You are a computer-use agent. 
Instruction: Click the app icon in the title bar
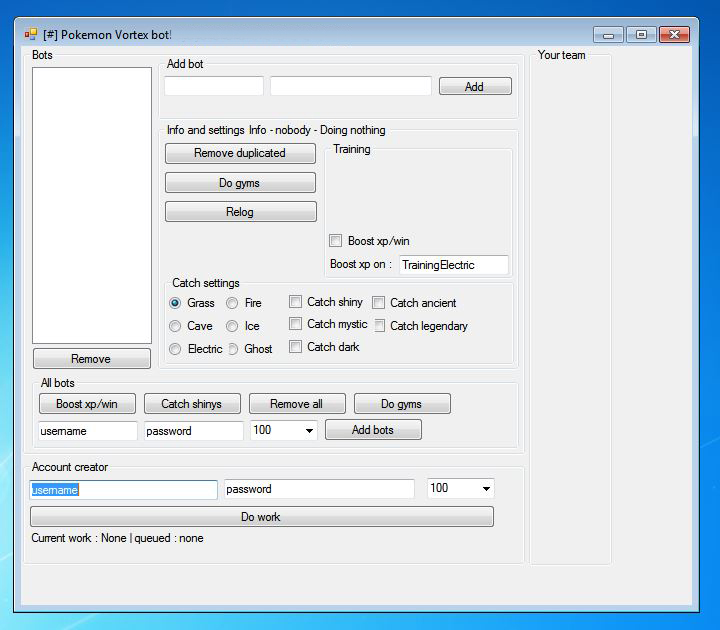pos(31,34)
